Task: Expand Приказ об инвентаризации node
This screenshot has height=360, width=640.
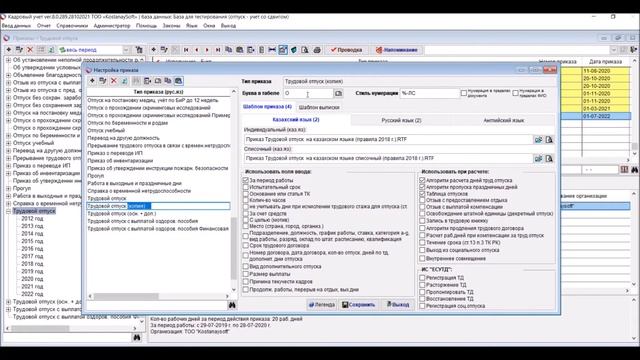Action: [x=9, y=173]
